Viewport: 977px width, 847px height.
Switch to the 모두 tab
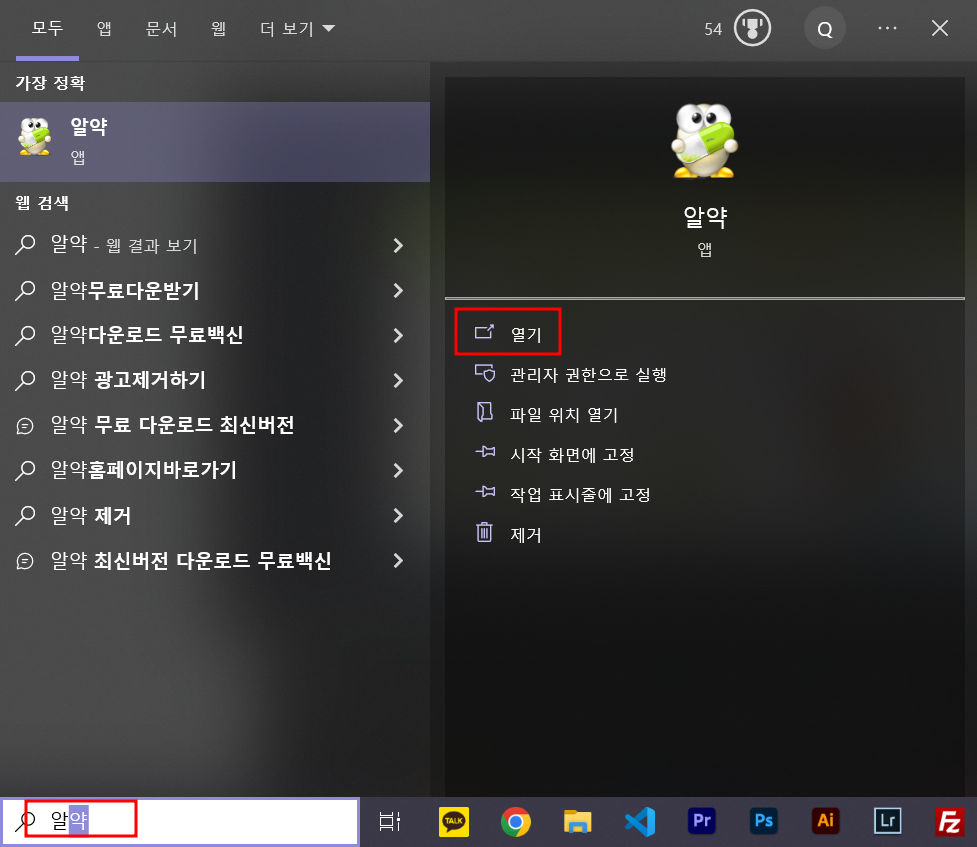click(47, 29)
